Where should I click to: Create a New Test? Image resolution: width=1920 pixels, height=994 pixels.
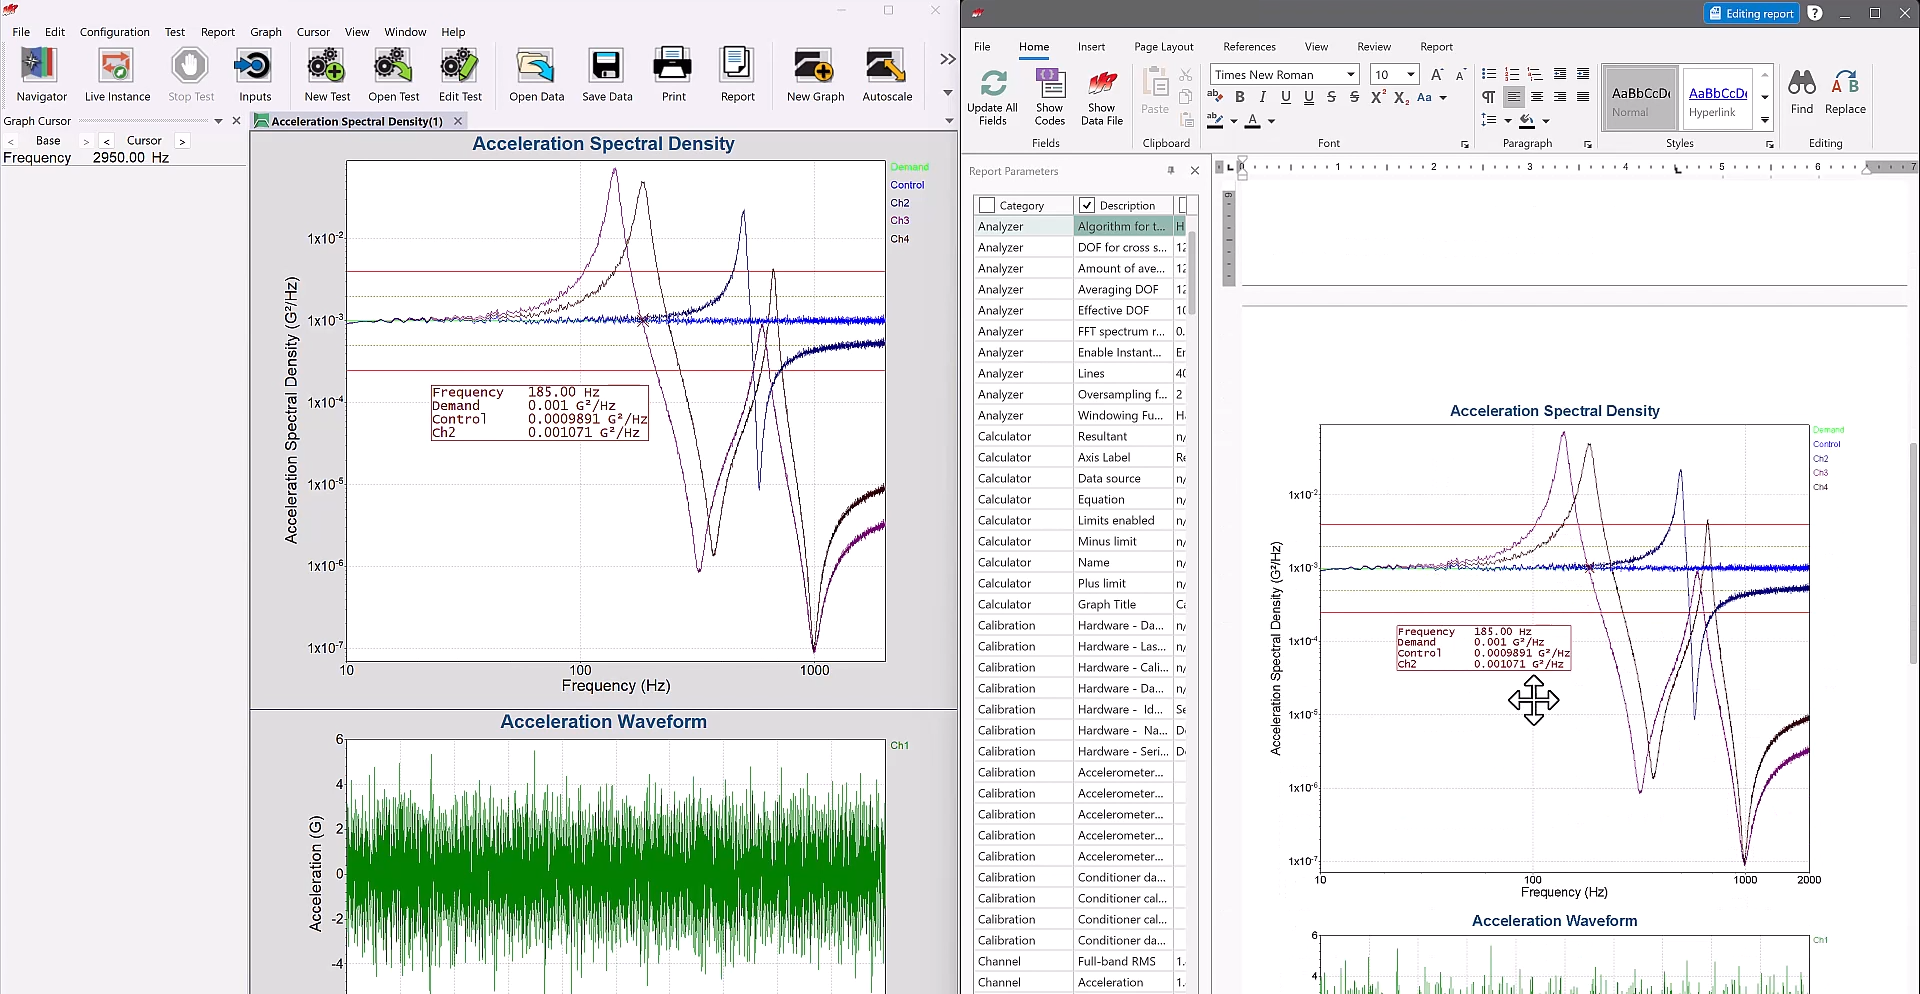pyautogui.click(x=327, y=75)
